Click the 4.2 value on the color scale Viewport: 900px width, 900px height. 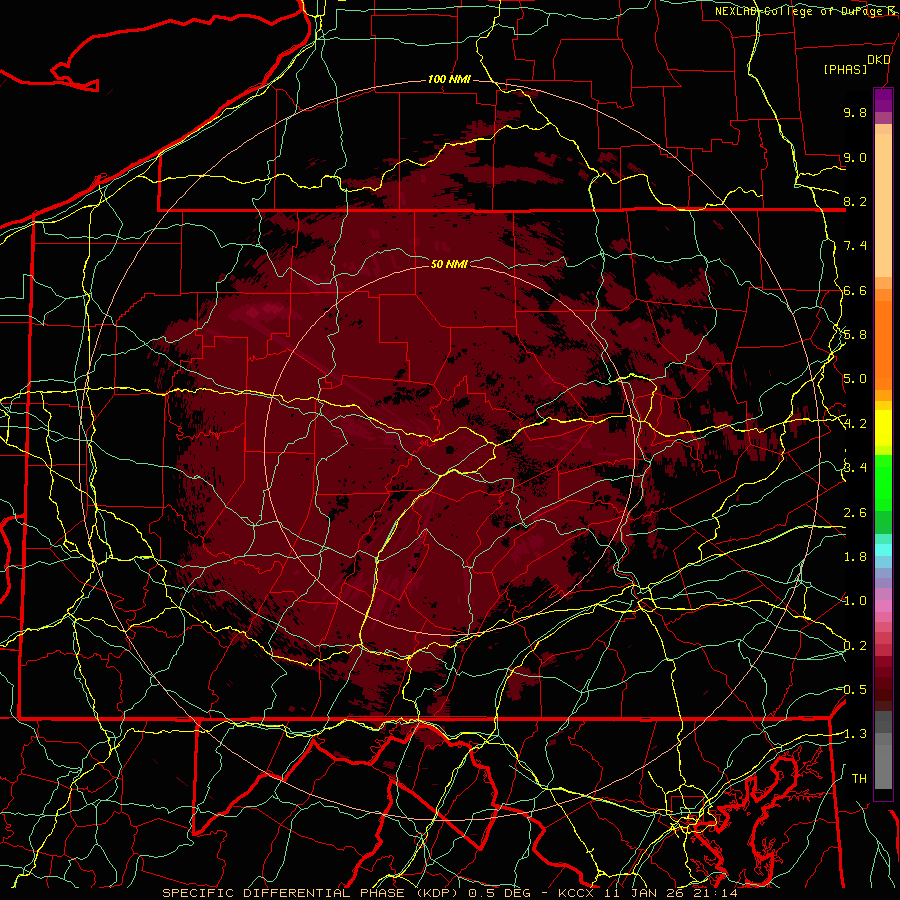pyautogui.click(x=855, y=424)
